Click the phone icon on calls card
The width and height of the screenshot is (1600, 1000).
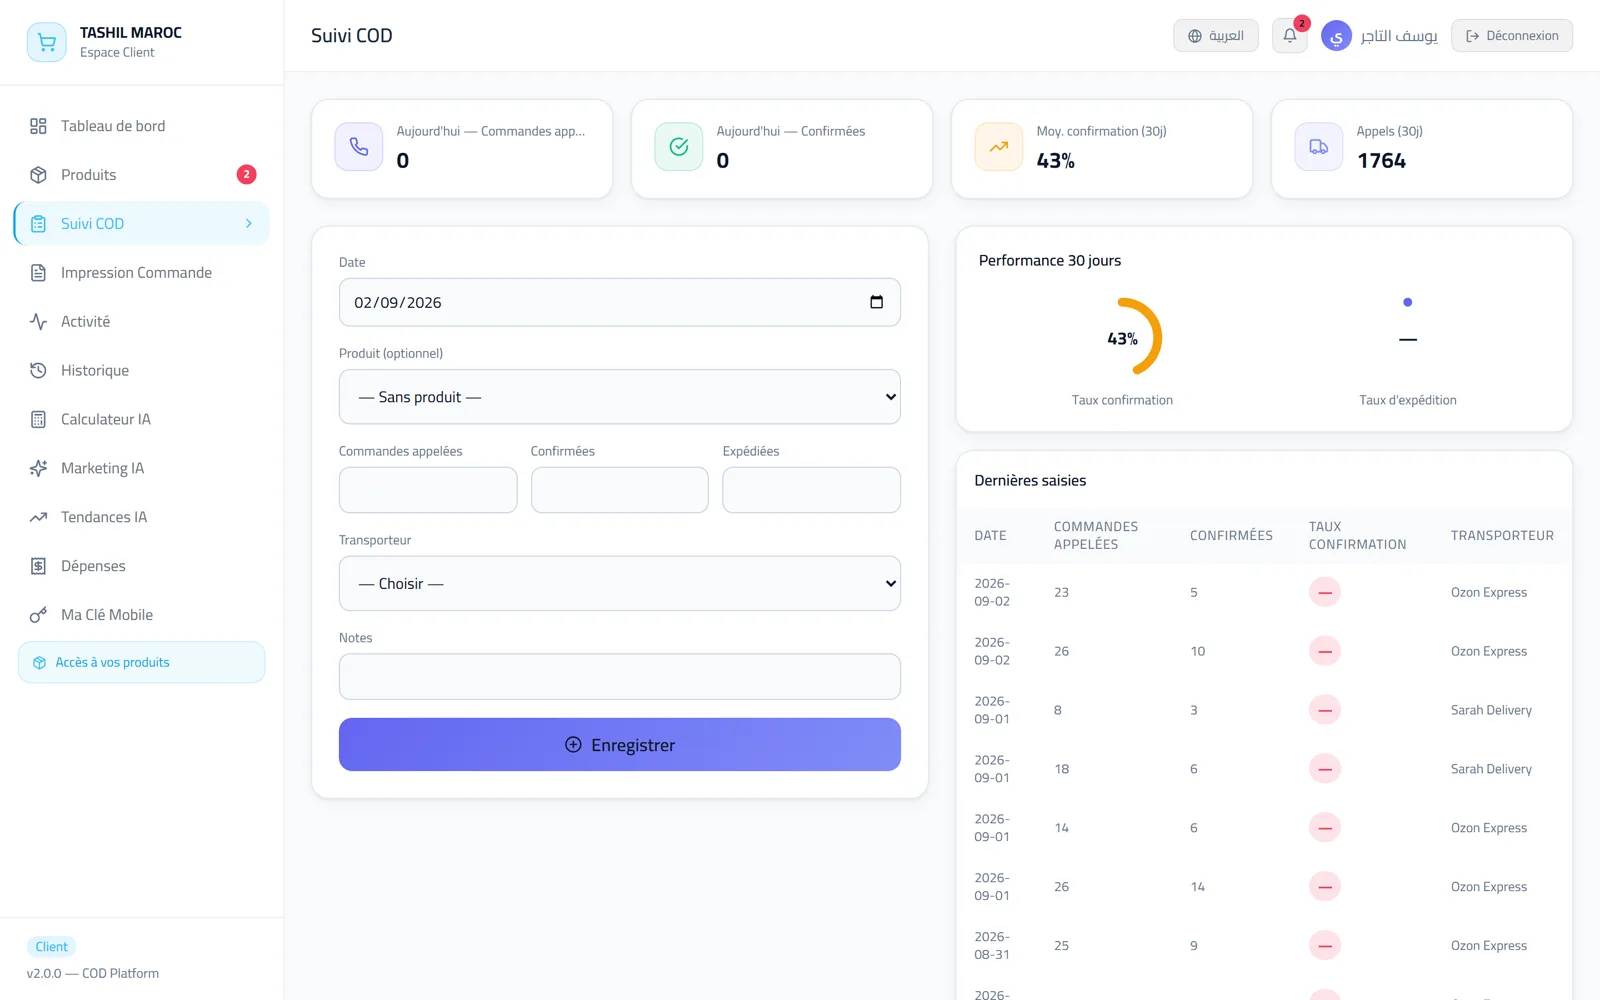[359, 147]
